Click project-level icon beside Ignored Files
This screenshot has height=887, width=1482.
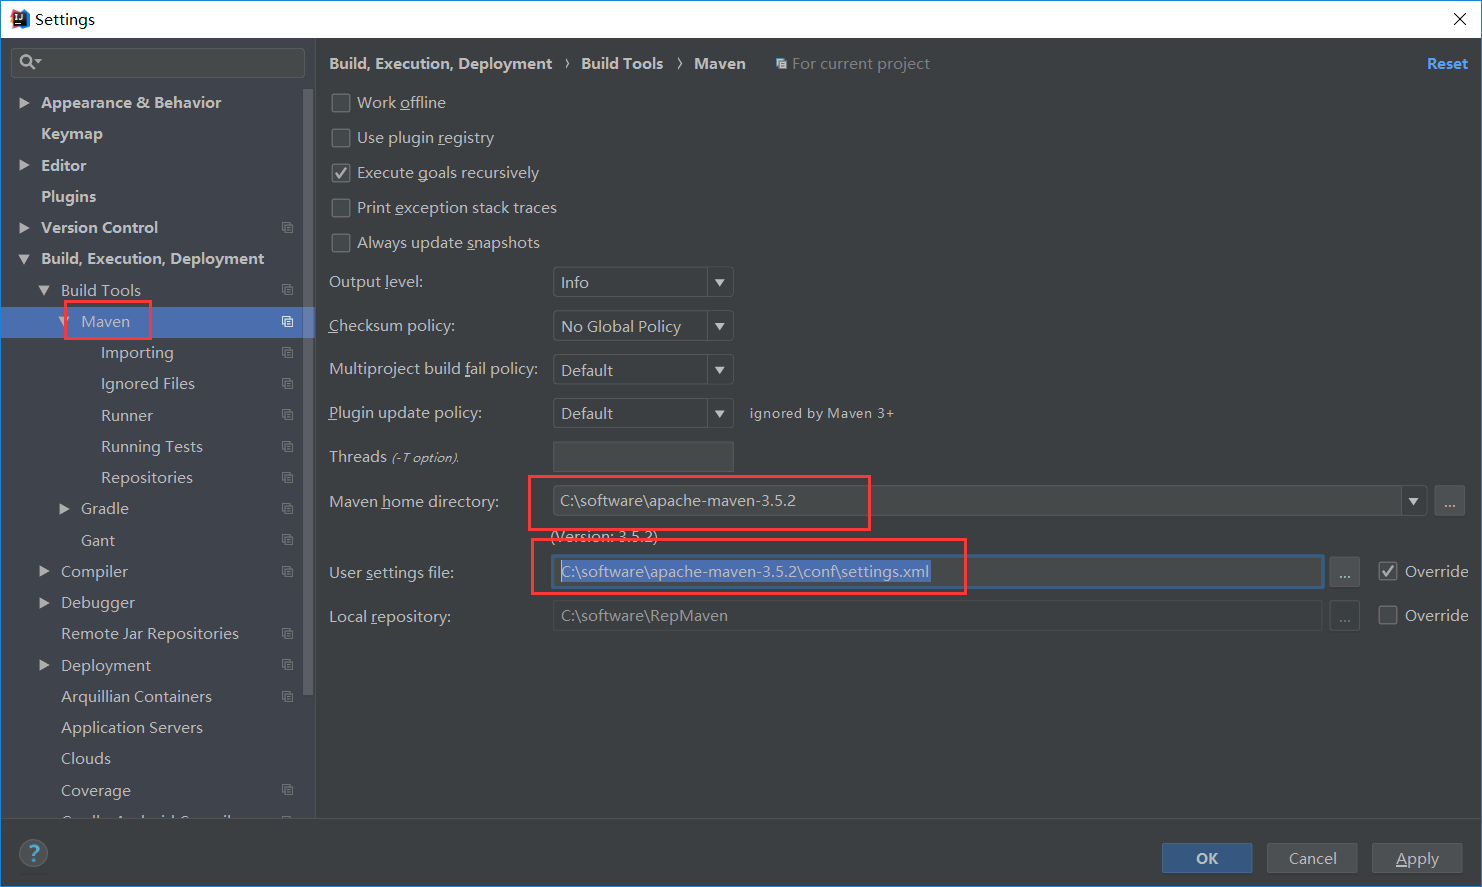pos(287,384)
